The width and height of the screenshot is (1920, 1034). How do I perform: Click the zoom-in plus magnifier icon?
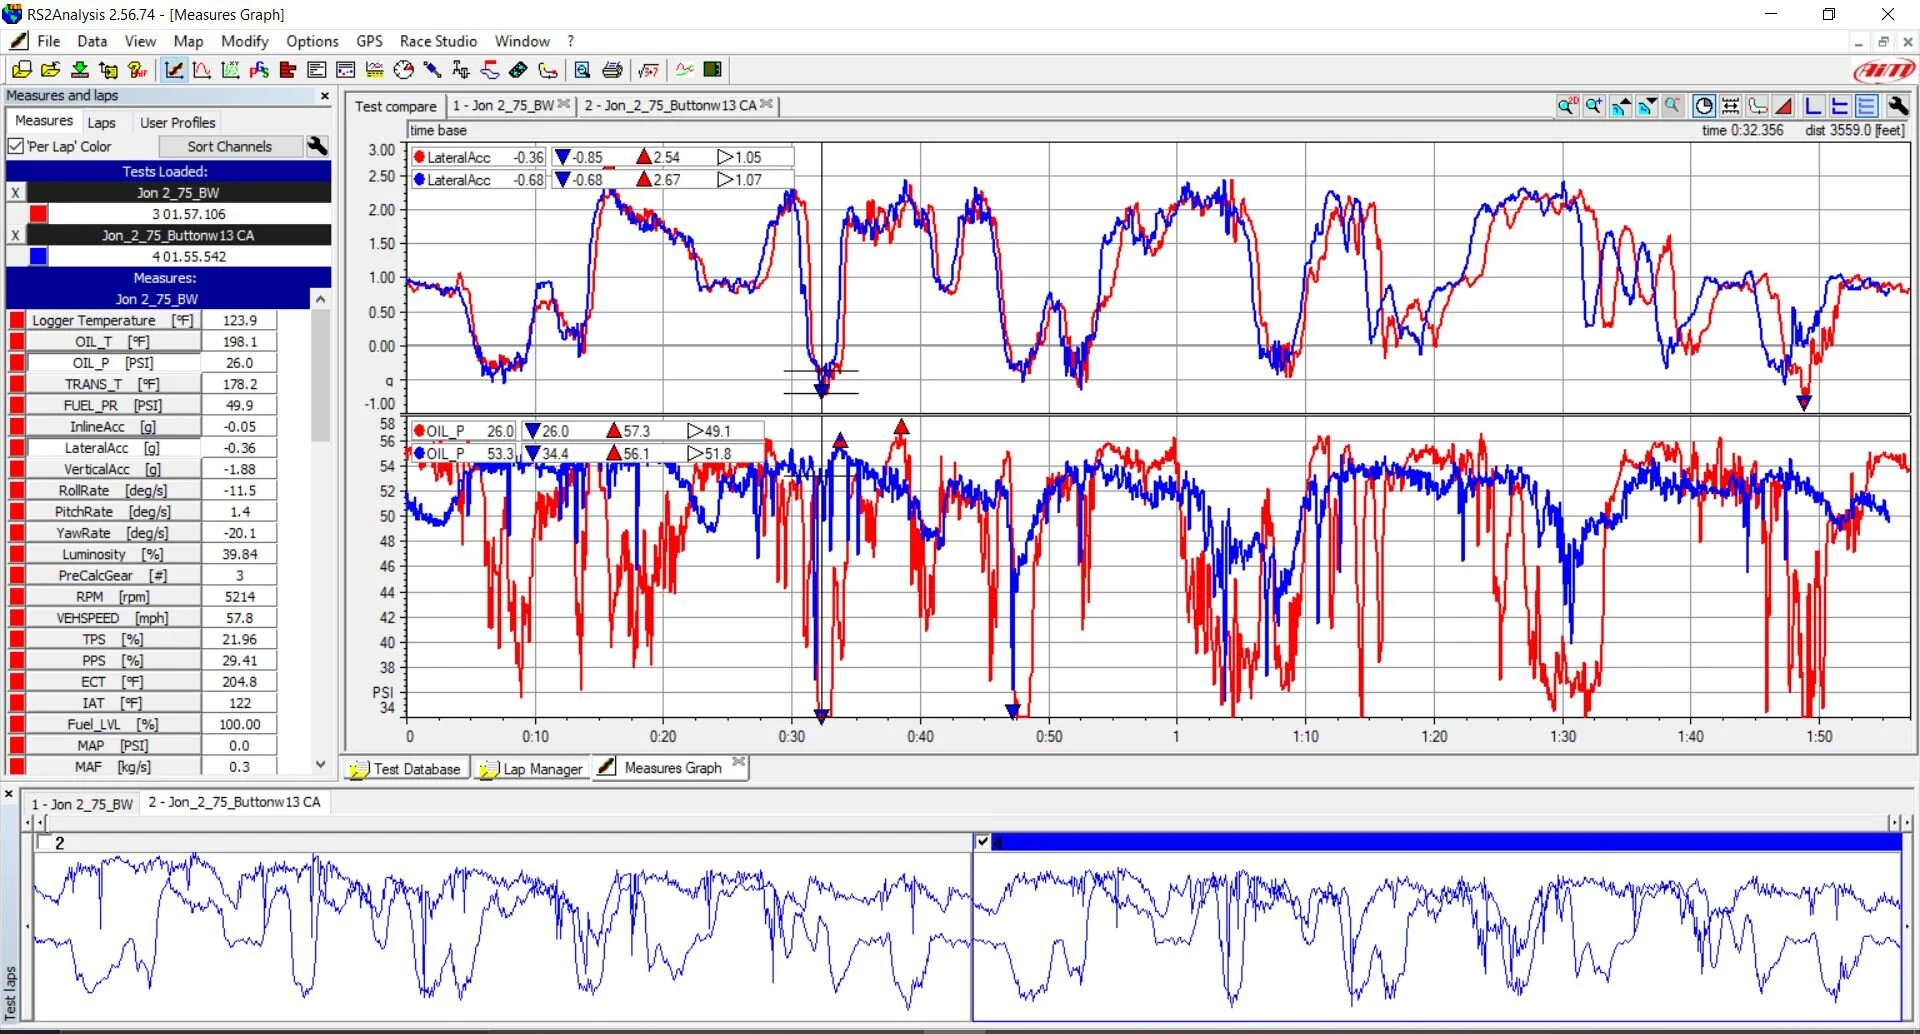[1594, 105]
